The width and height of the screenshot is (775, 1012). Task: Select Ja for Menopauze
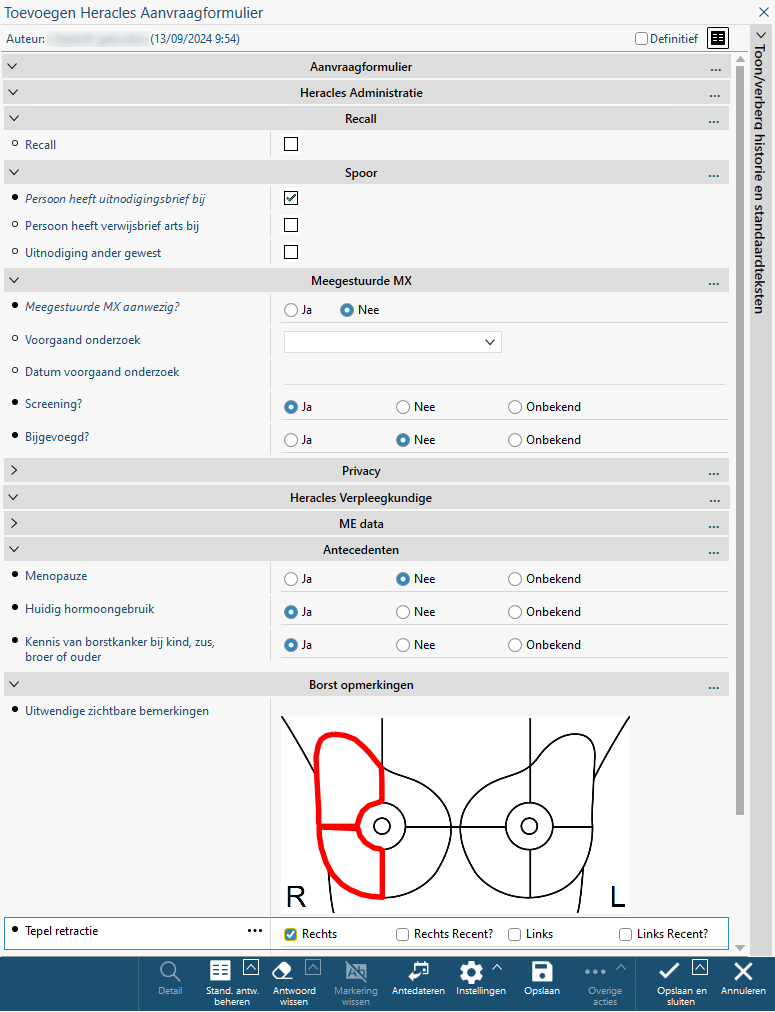(x=291, y=579)
